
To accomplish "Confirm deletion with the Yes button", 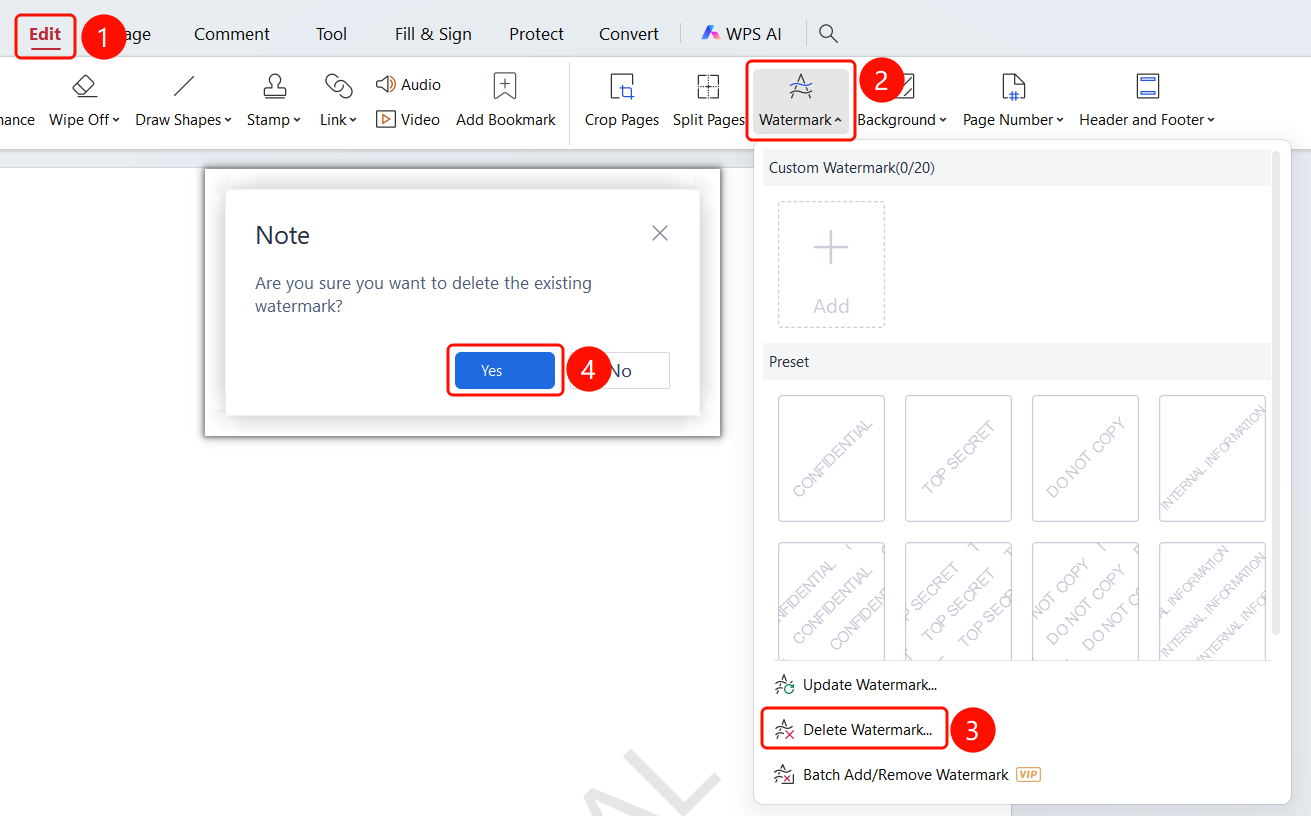I will click(505, 370).
